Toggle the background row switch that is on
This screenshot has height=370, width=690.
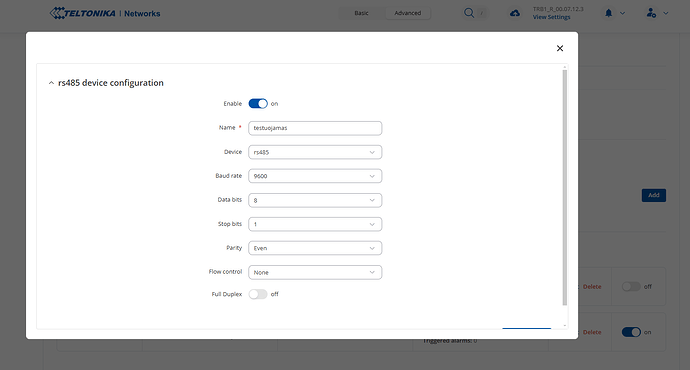pos(631,332)
